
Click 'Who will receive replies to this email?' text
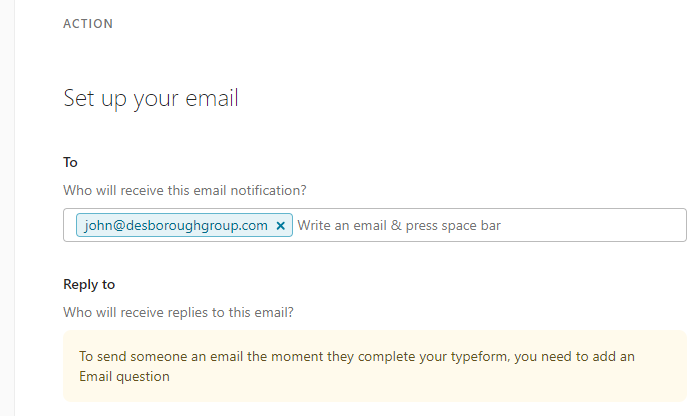[178, 312]
